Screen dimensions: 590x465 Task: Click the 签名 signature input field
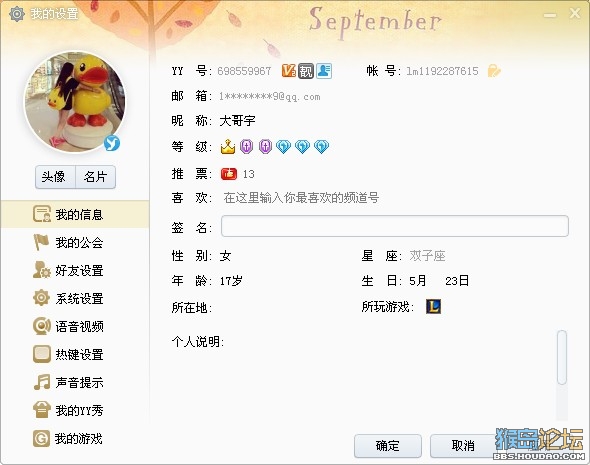(395, 226)
